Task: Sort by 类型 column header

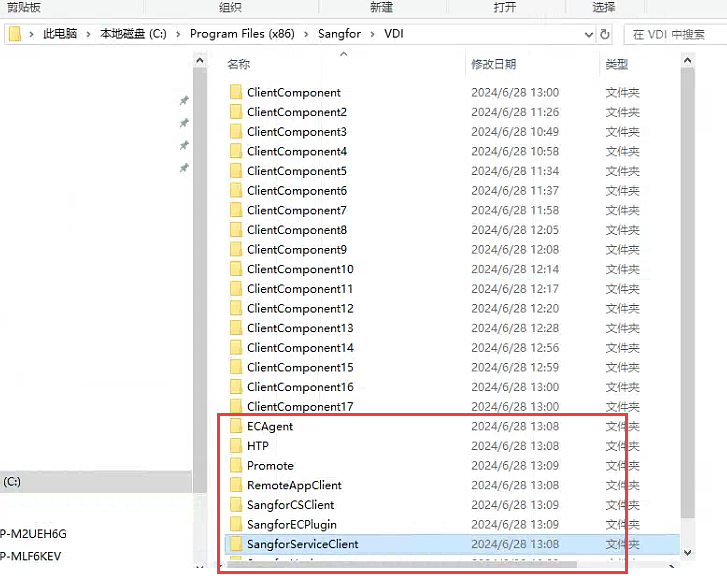Action: (617, 64)
